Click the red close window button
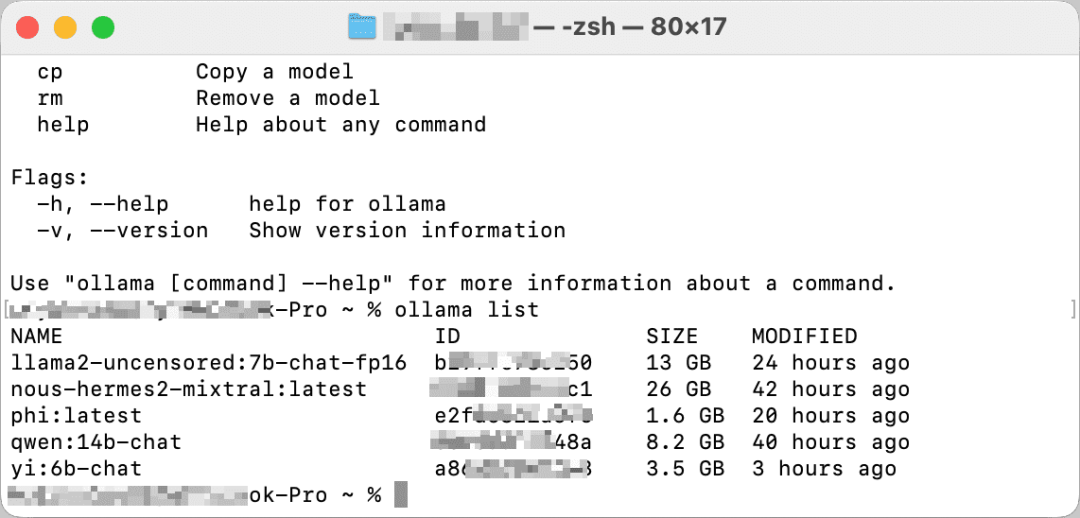Screen dimensions: 1080x518 [x=28, y=27]
